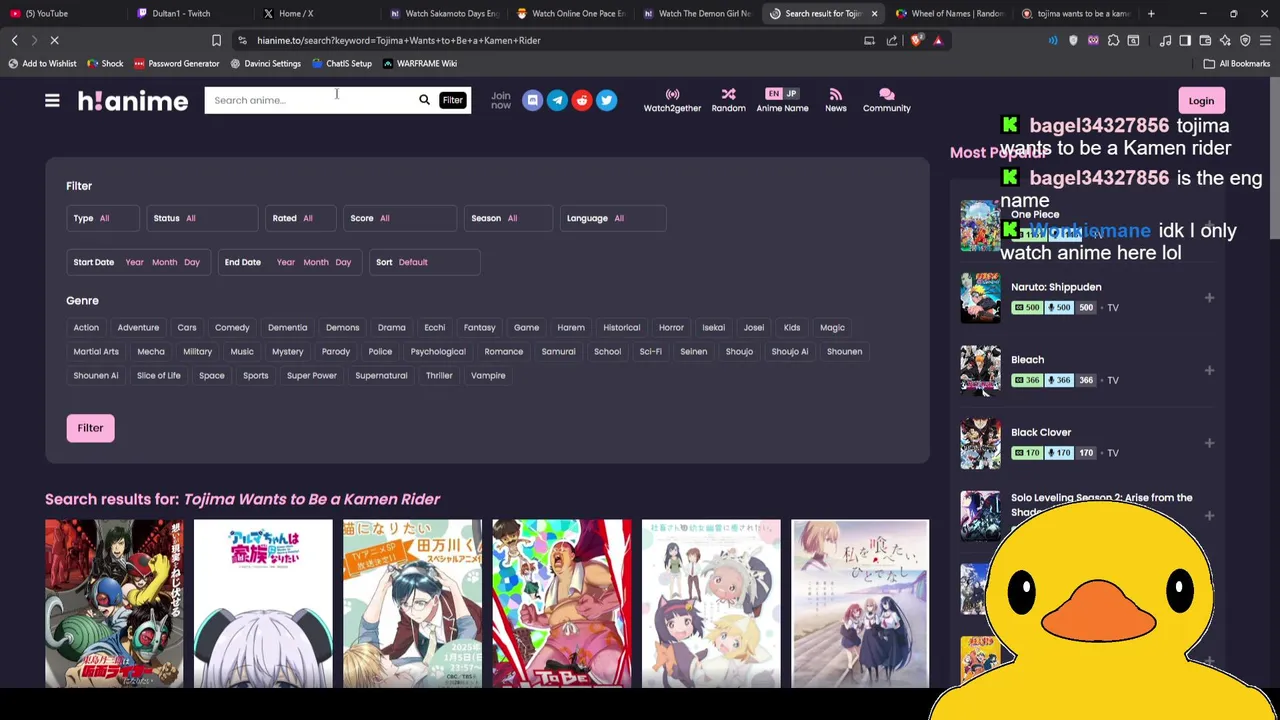Go back in browser history
Image resolution: width=1280 pixels, height=720 pixels.
coord(15,40)
